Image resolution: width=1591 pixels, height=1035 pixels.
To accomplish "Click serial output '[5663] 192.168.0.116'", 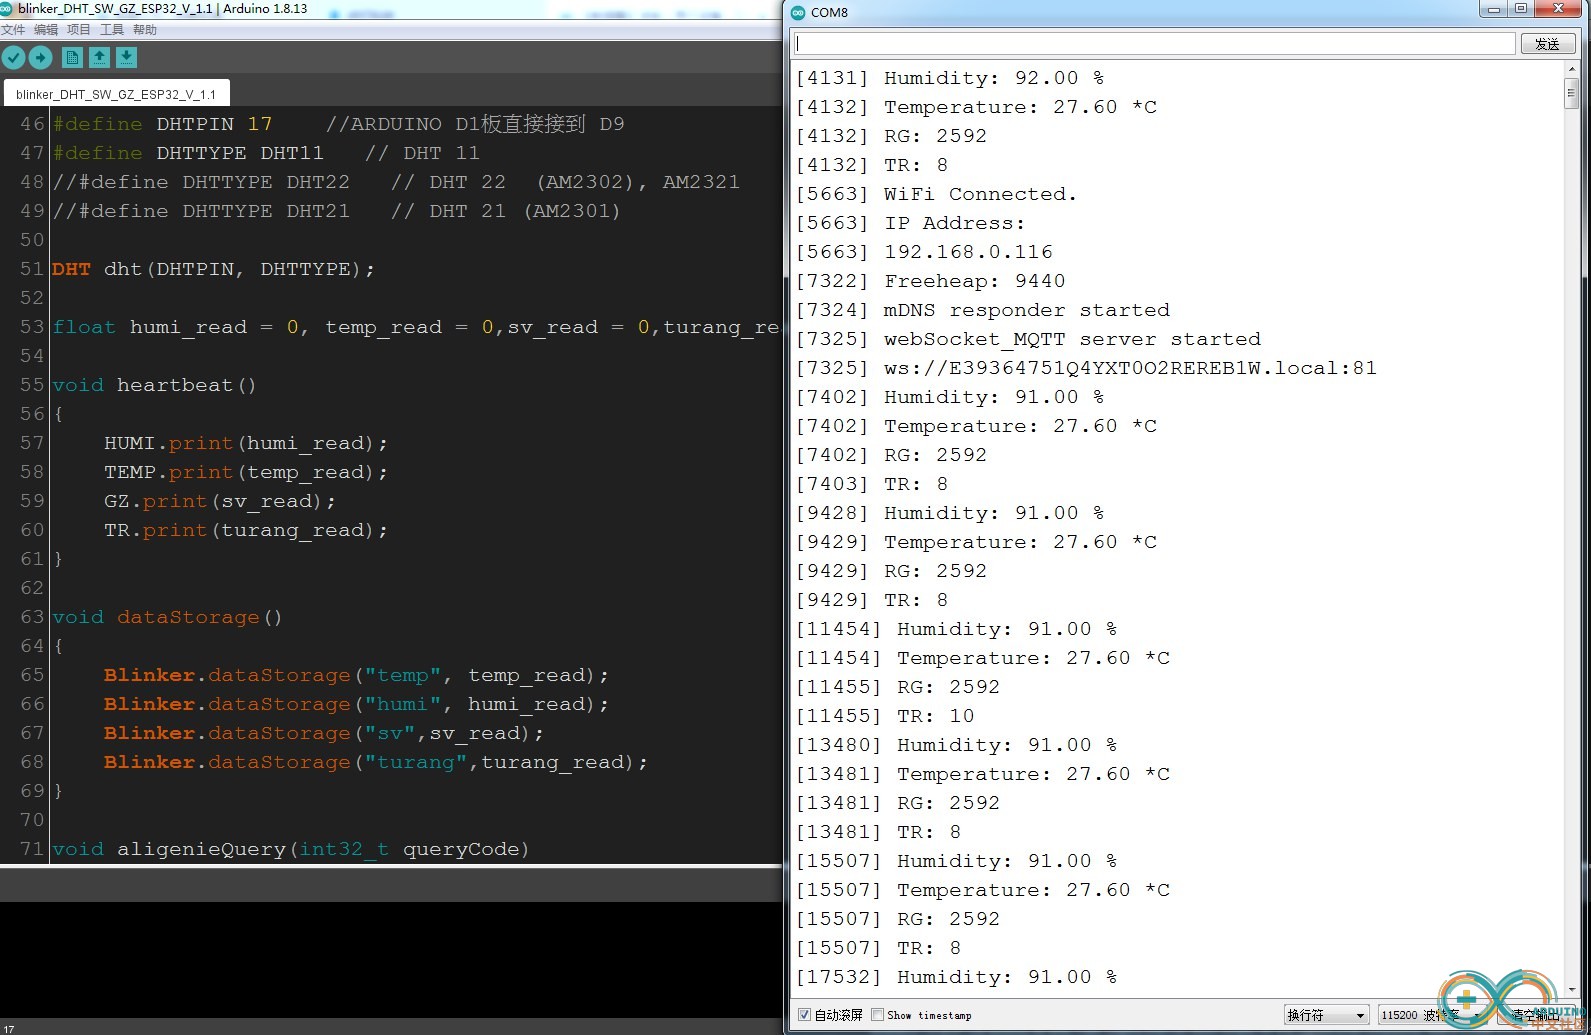I will click(924, 252).
